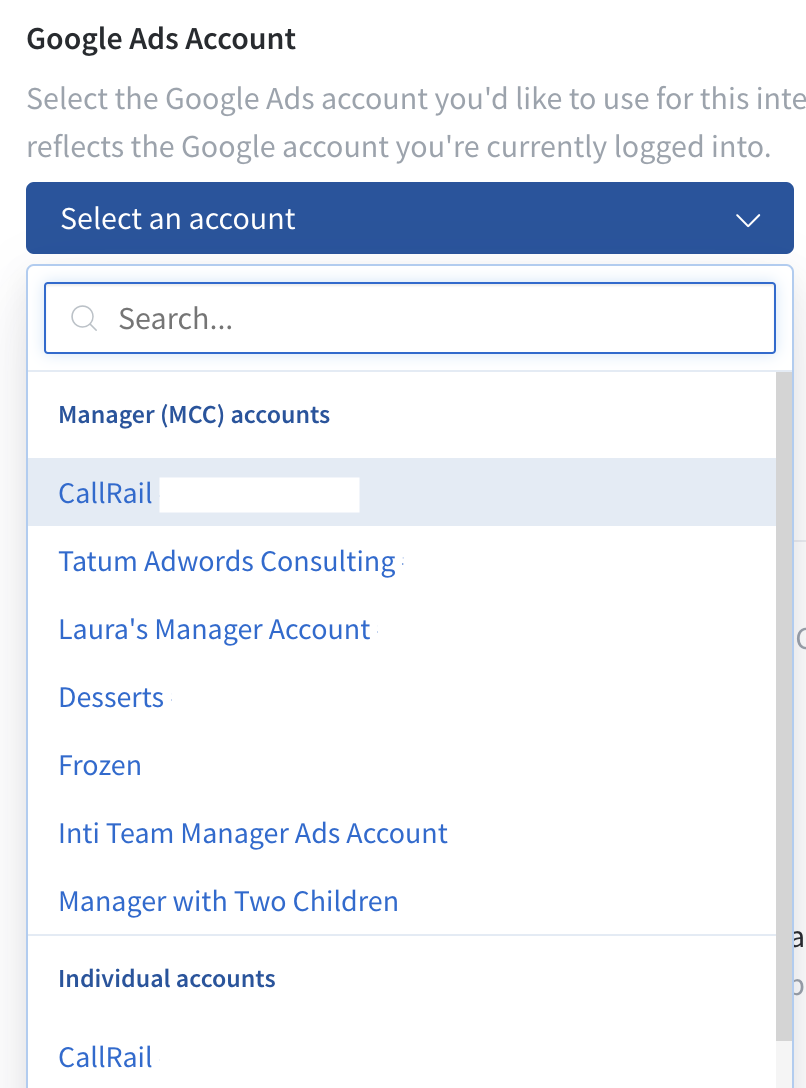806x1088 pixels.
Task: Open the "Select an account" dropdown
Action: coord(409,218)
